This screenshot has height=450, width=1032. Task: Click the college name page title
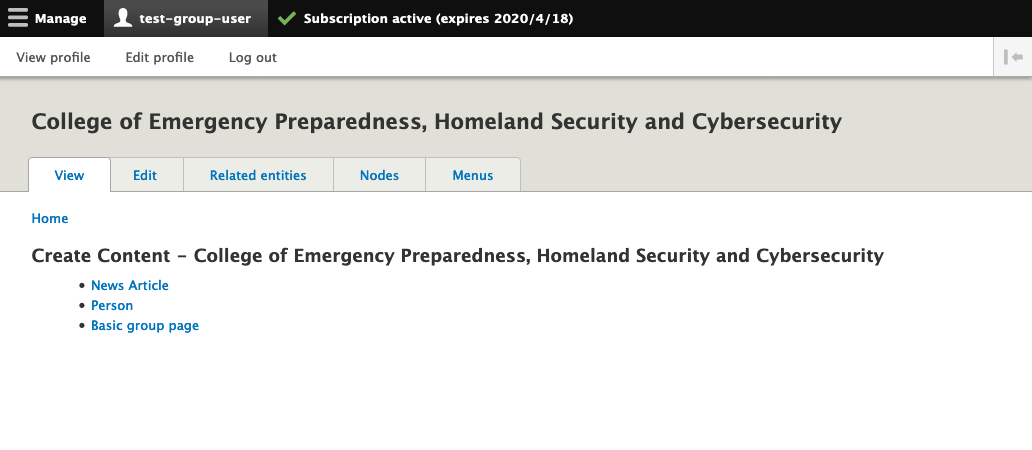tap(436, 122)
